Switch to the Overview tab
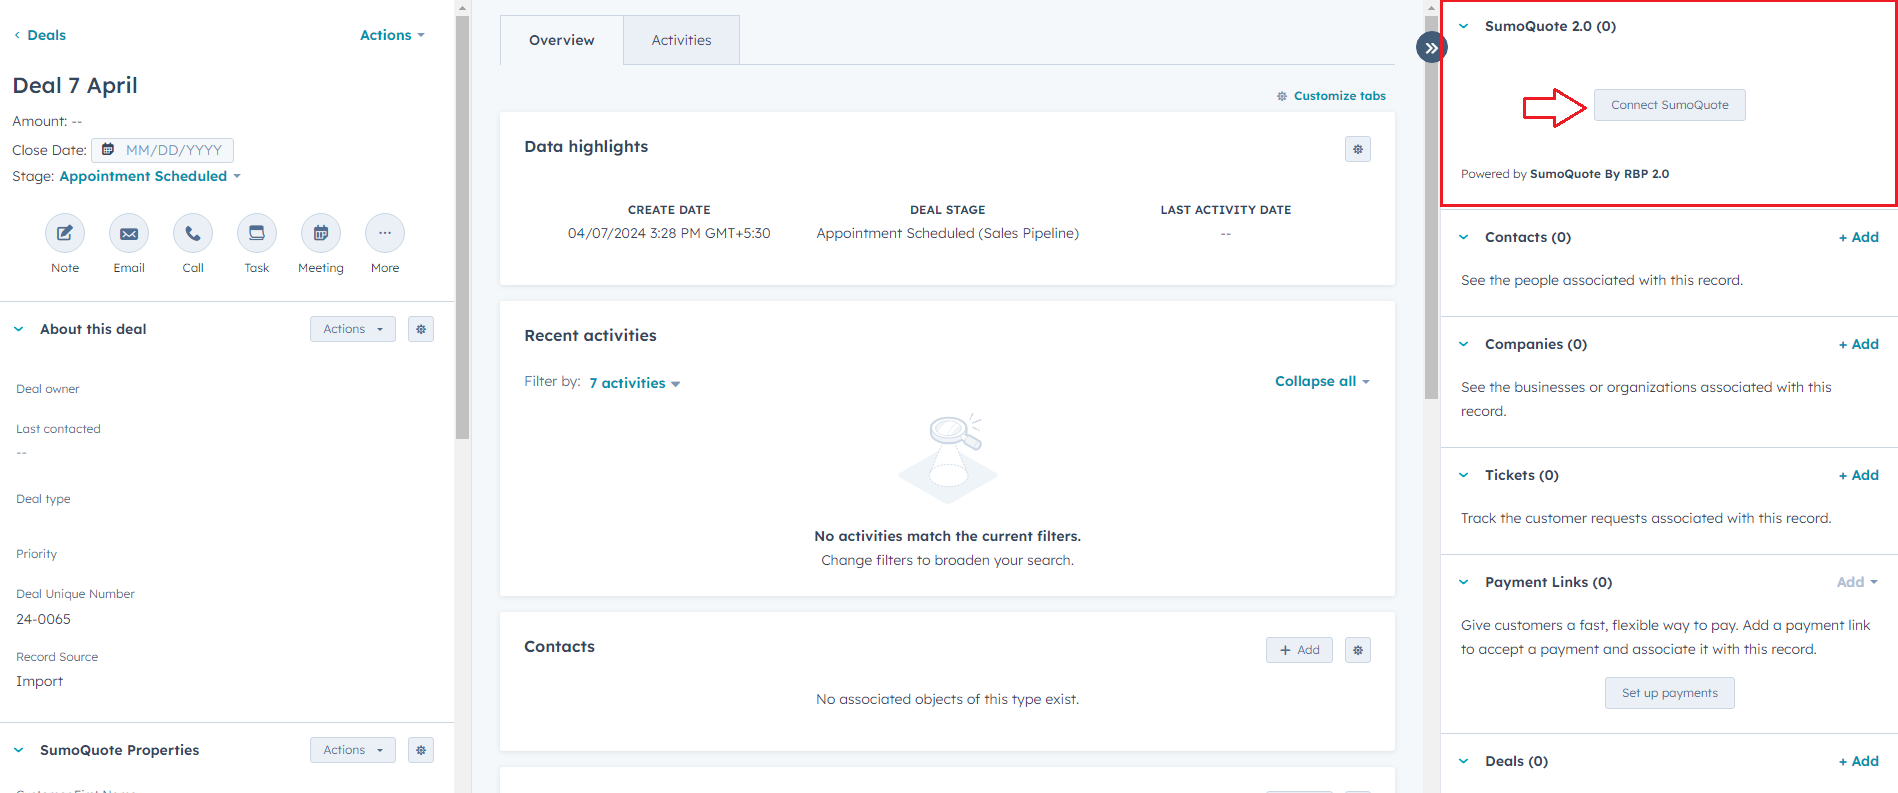Image resolution: width=1898 pixels, height=793 pixels. coord(562,40)
